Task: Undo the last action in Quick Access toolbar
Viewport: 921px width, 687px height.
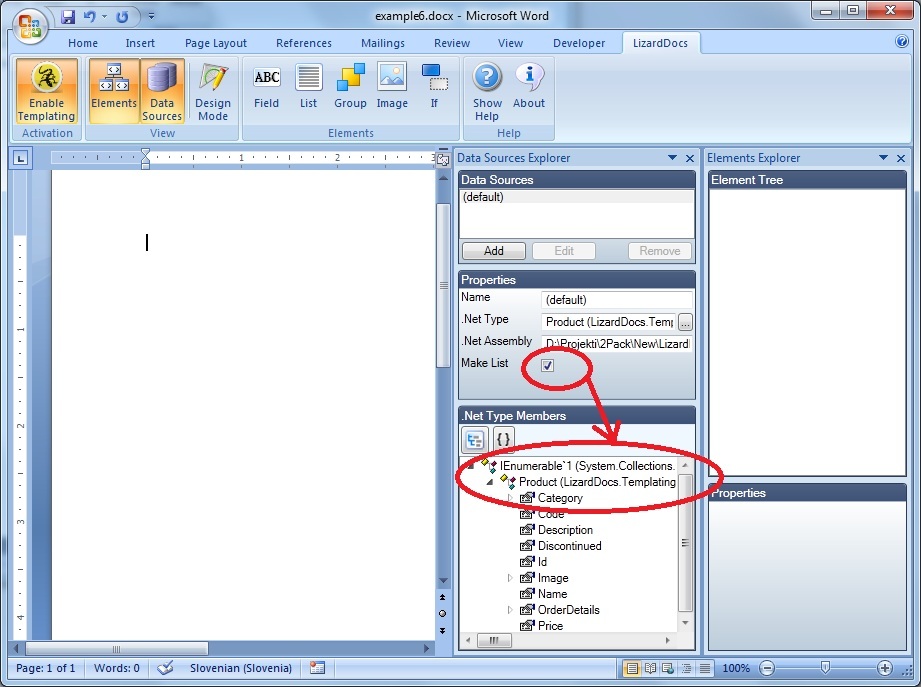Action: pos(89,16)
